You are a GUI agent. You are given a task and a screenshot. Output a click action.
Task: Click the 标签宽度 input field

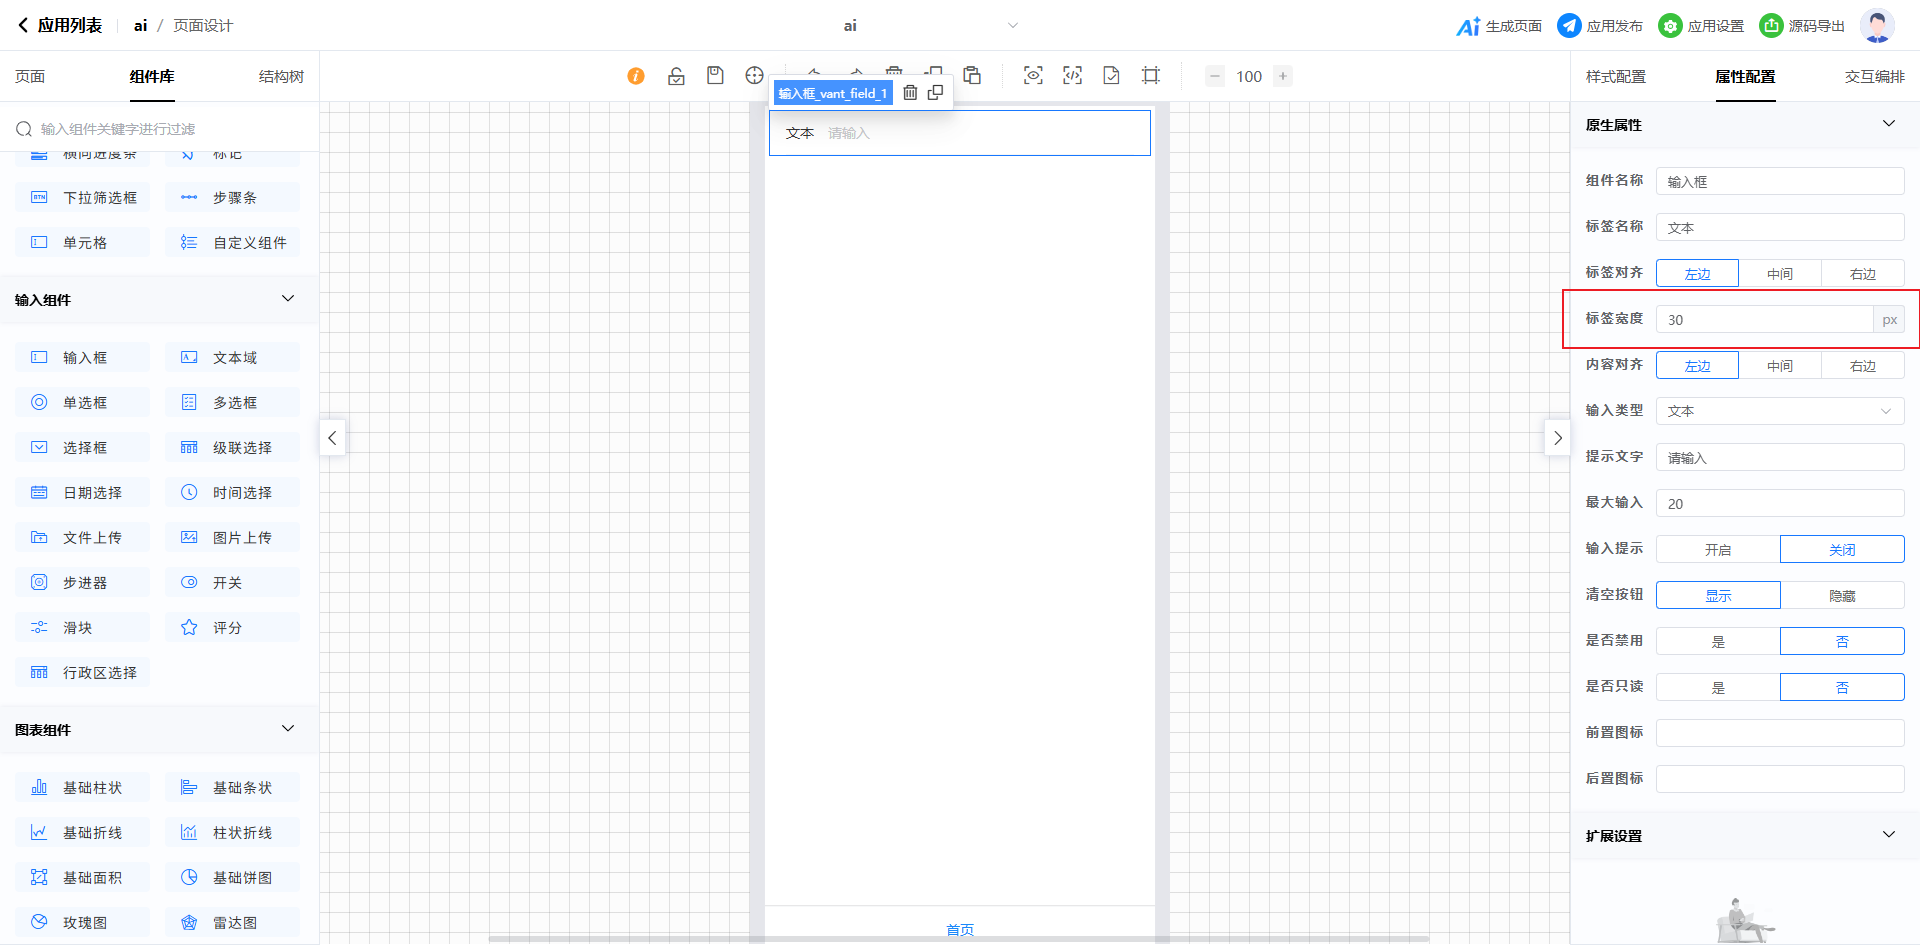1764,320
